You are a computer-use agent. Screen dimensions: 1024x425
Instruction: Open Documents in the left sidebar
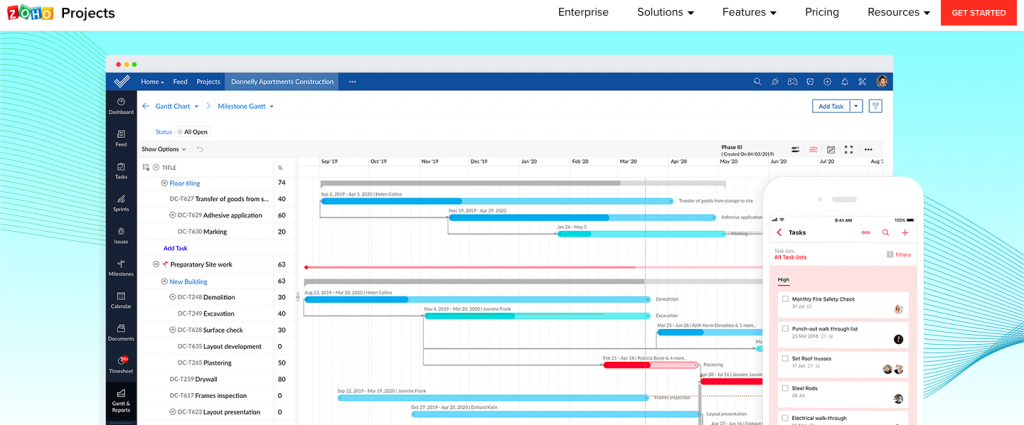coord(121,332)
